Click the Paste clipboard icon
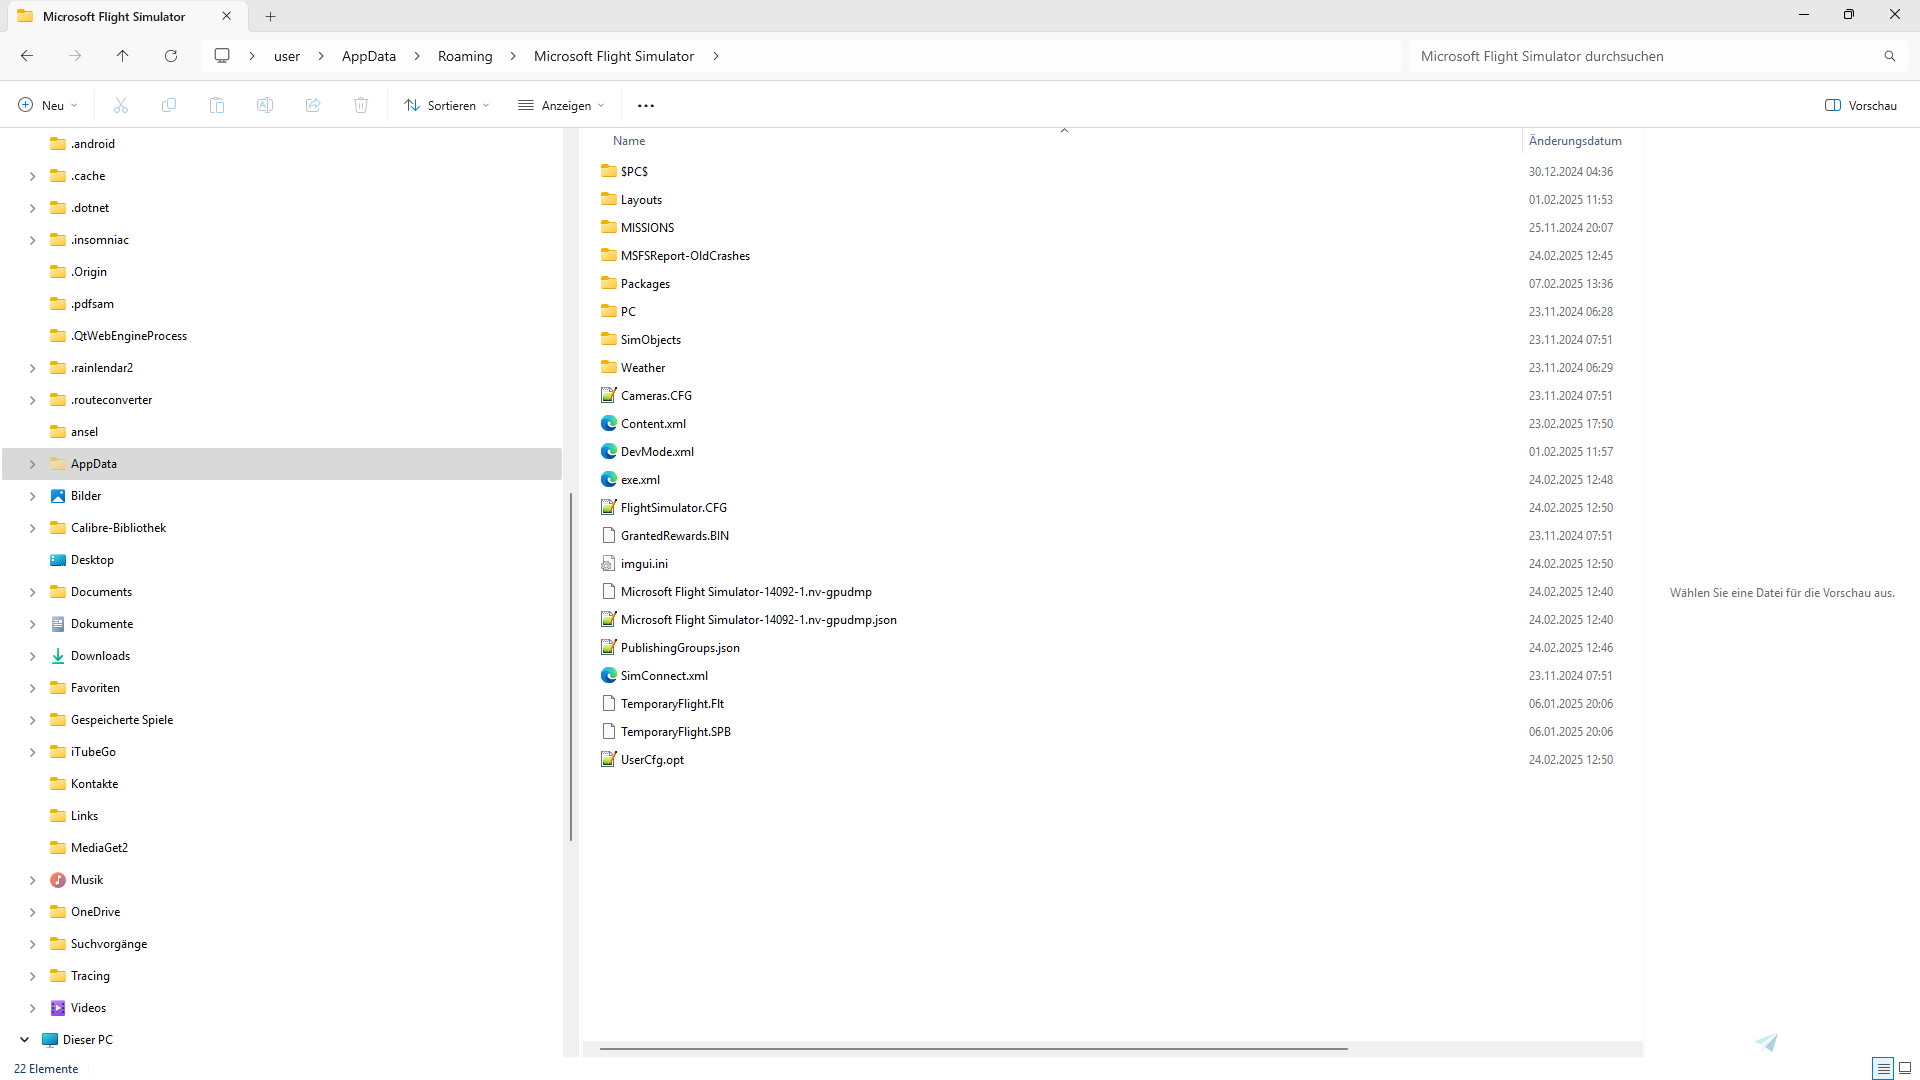 pyautogui.click(x=216, y=105)
